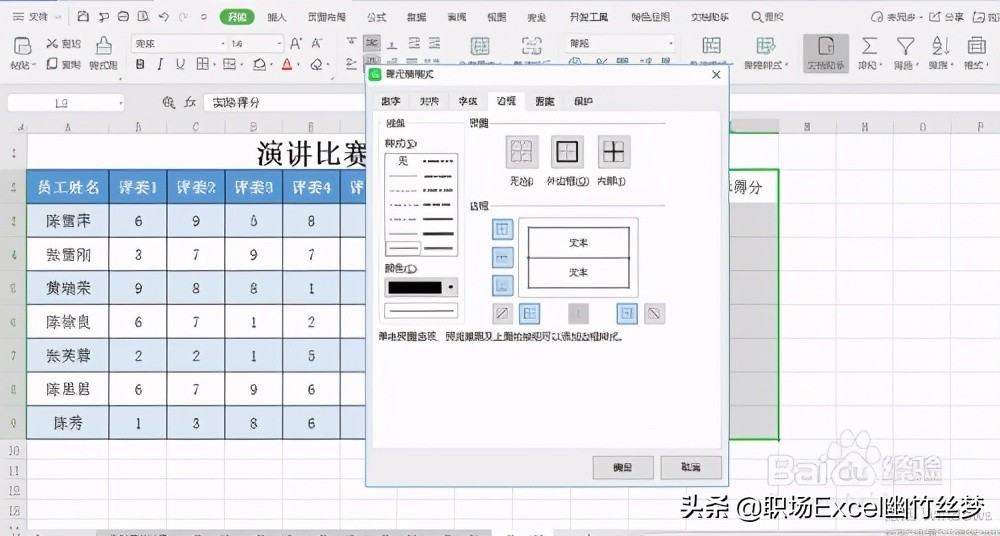Click the Cut scissors icon
This screenshot has height=536, width=1000.
(x=52, y=43)
